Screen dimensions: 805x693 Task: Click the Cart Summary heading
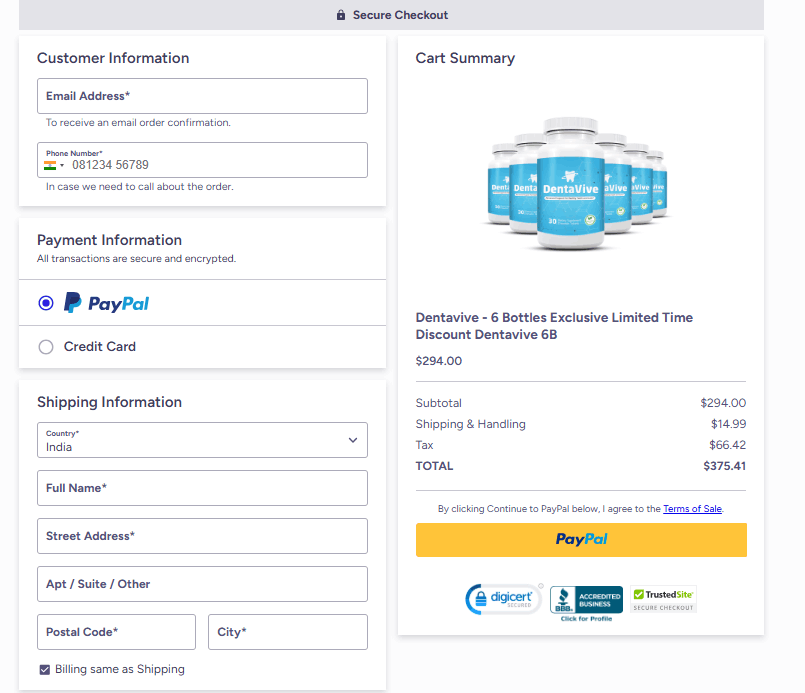tap(465, 58)
